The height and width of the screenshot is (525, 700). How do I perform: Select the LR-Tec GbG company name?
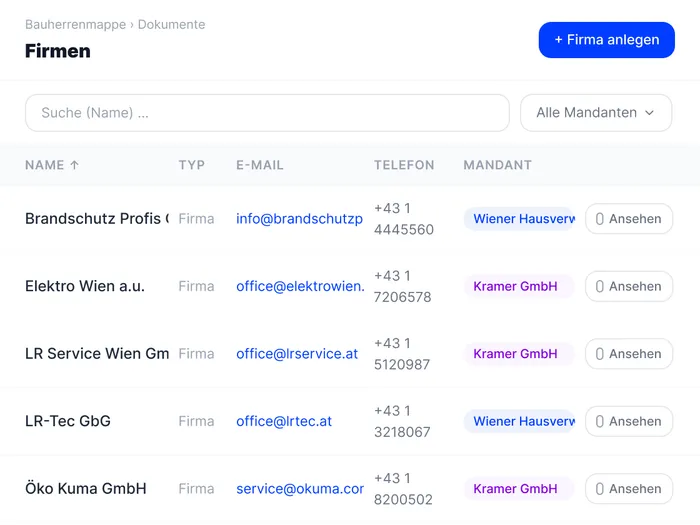68,421
